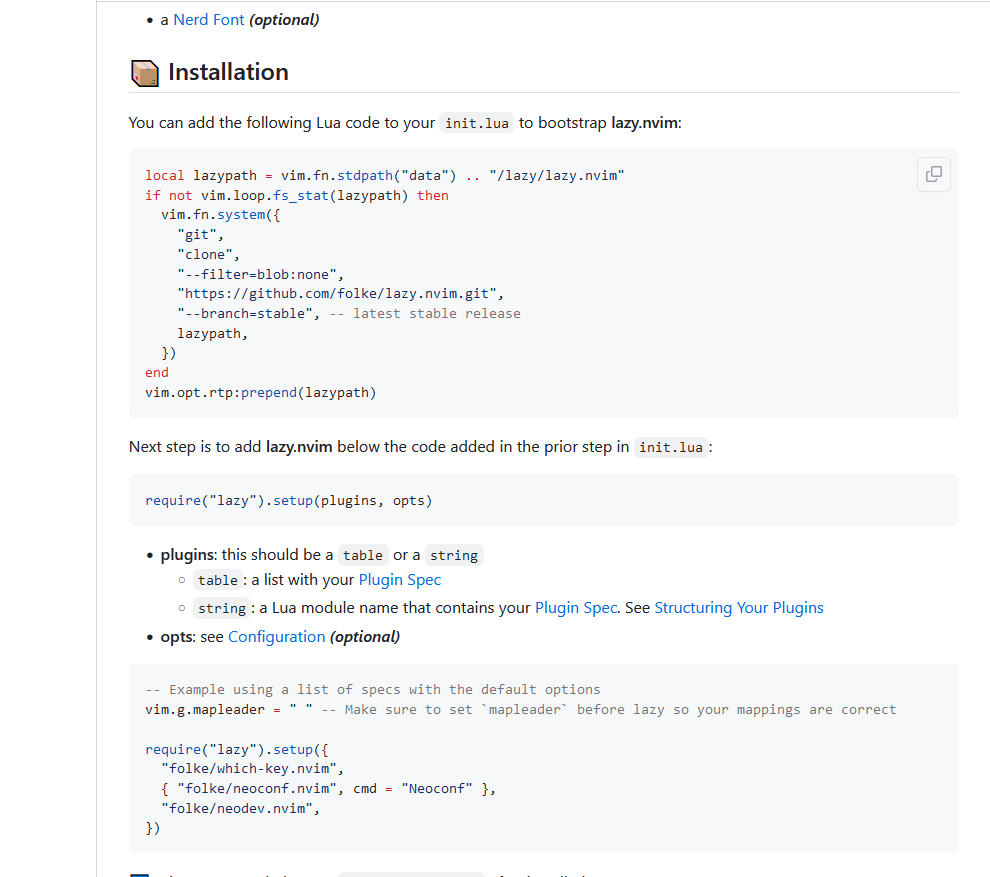The width and height of the screenshot is (990, 877).
Task: Click the '-- Example using a list of specs' comment
Action: point(373,689)
